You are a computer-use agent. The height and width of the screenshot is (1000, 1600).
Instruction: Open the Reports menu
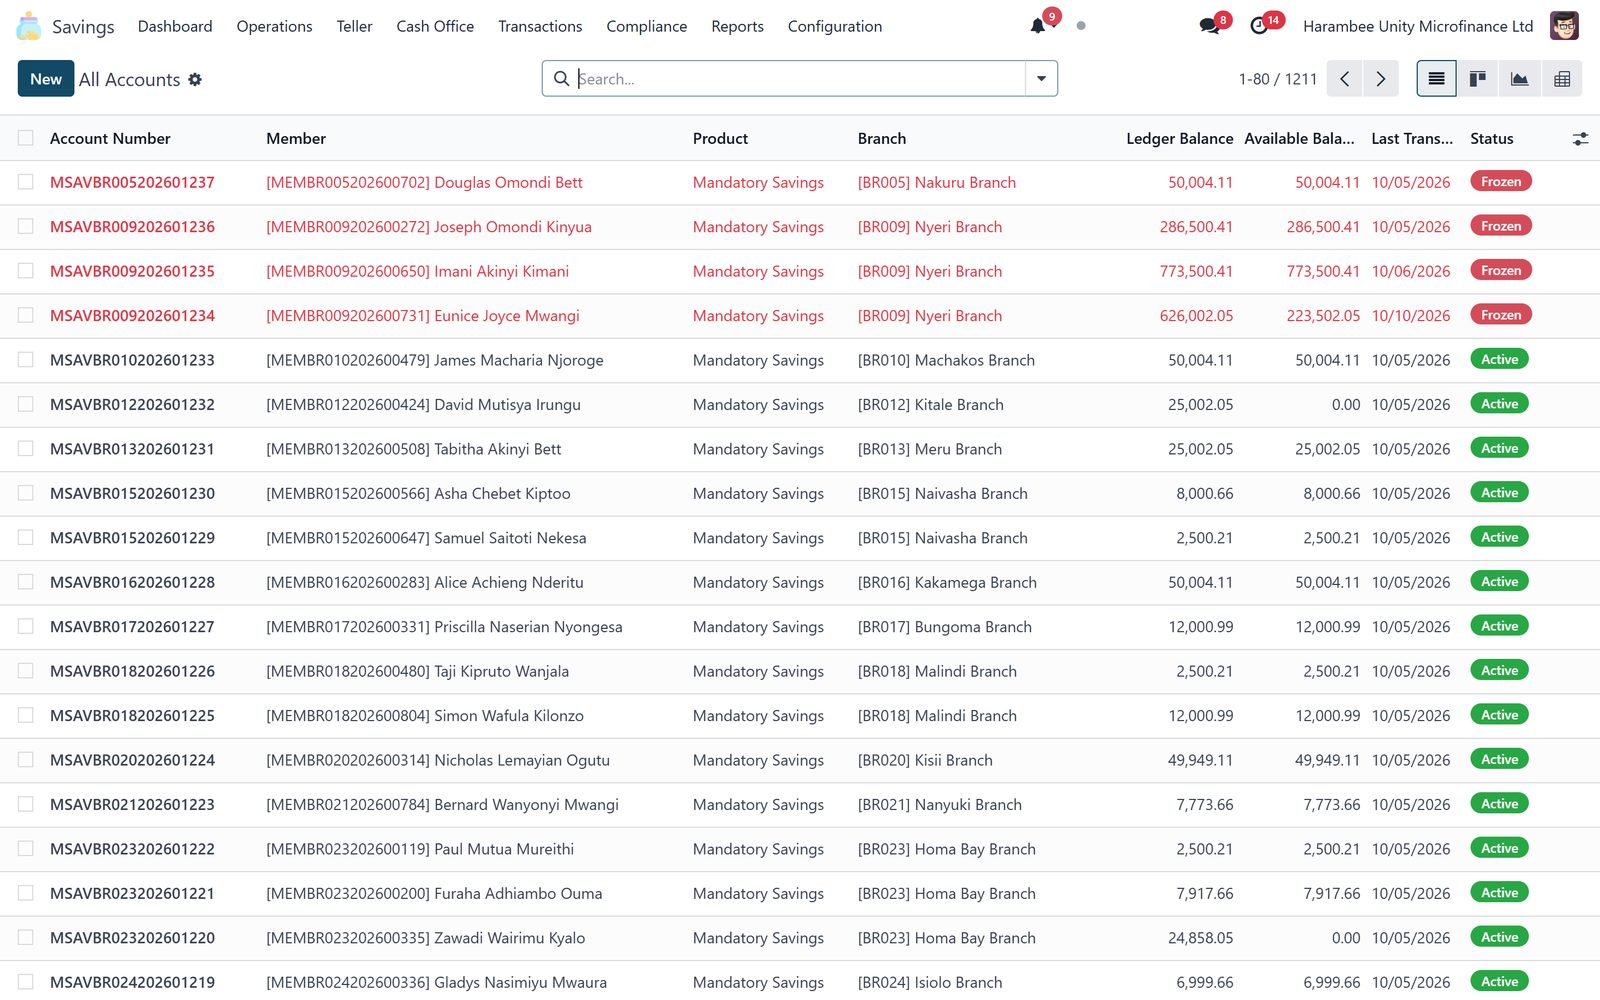tap(737, 26)
